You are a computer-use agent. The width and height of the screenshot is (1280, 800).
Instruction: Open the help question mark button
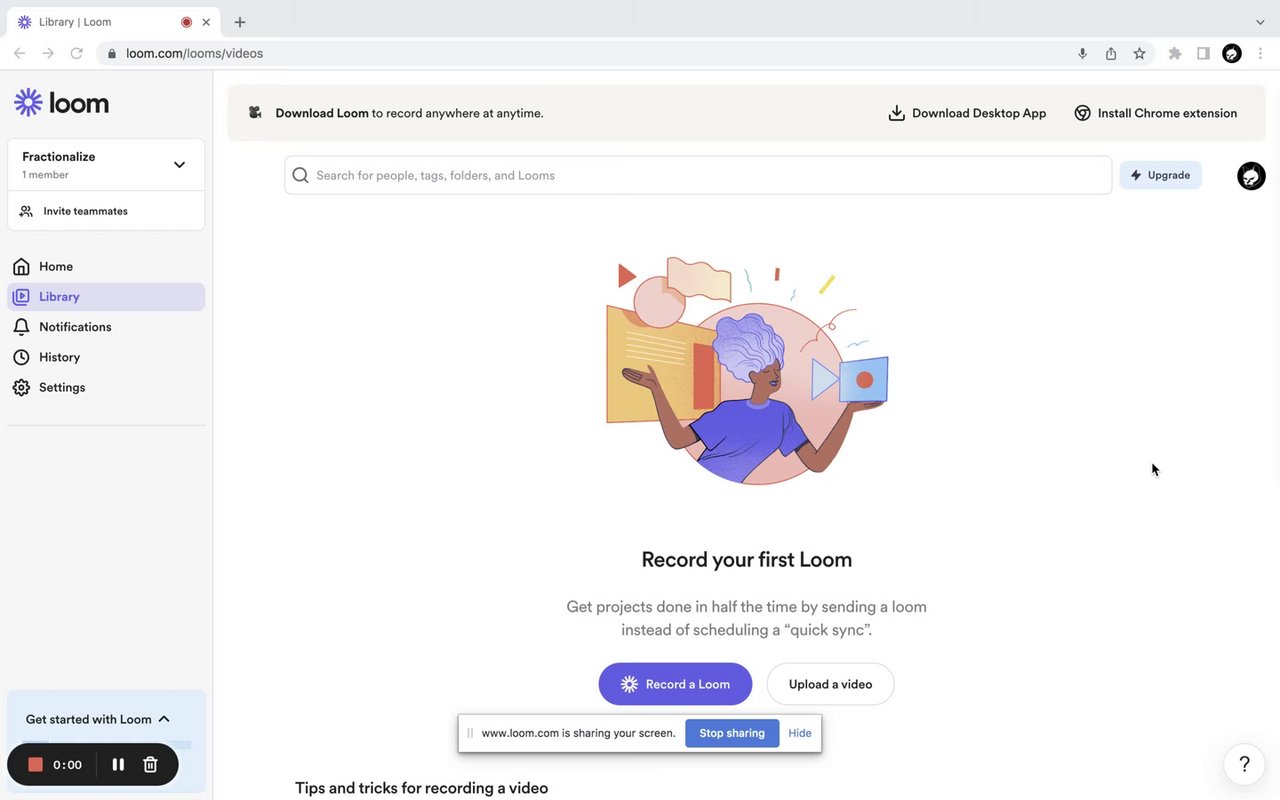tap(1244, 764)
